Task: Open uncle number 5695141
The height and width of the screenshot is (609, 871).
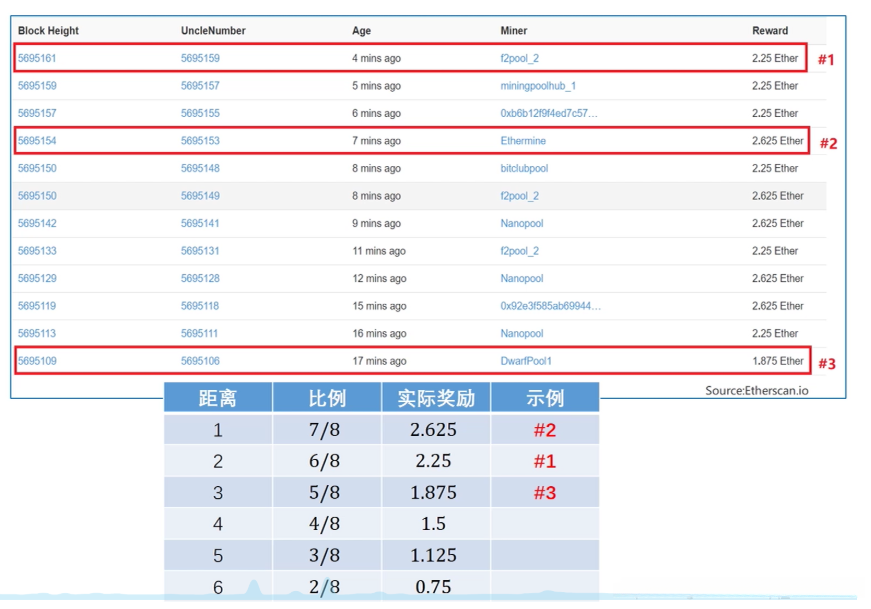Action: point(200,223)
